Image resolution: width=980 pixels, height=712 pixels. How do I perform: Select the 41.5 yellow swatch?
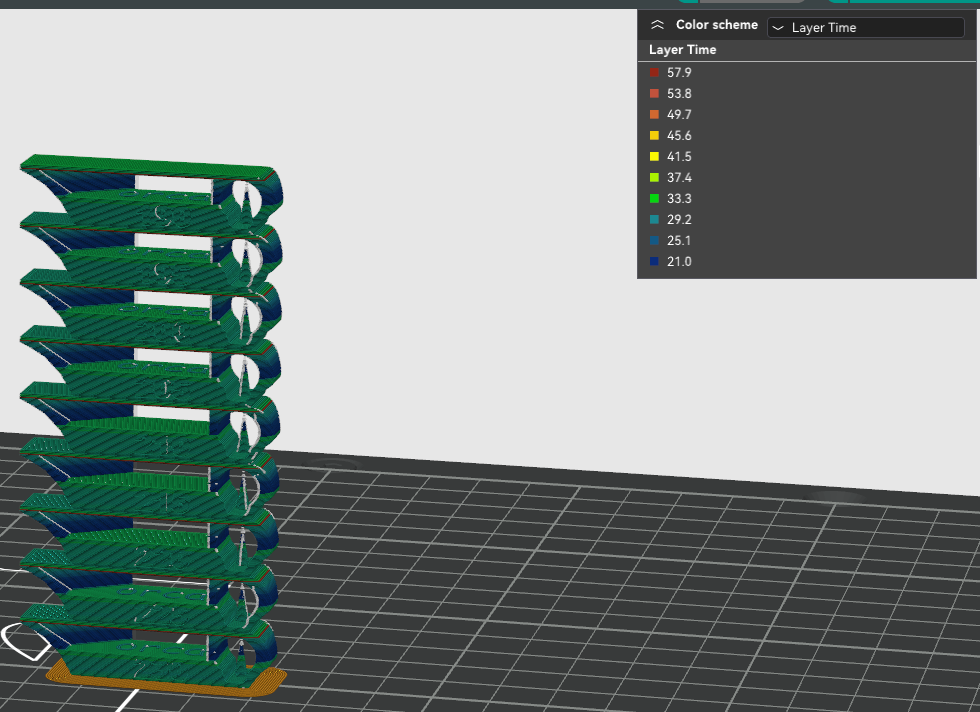coord(654,156)
